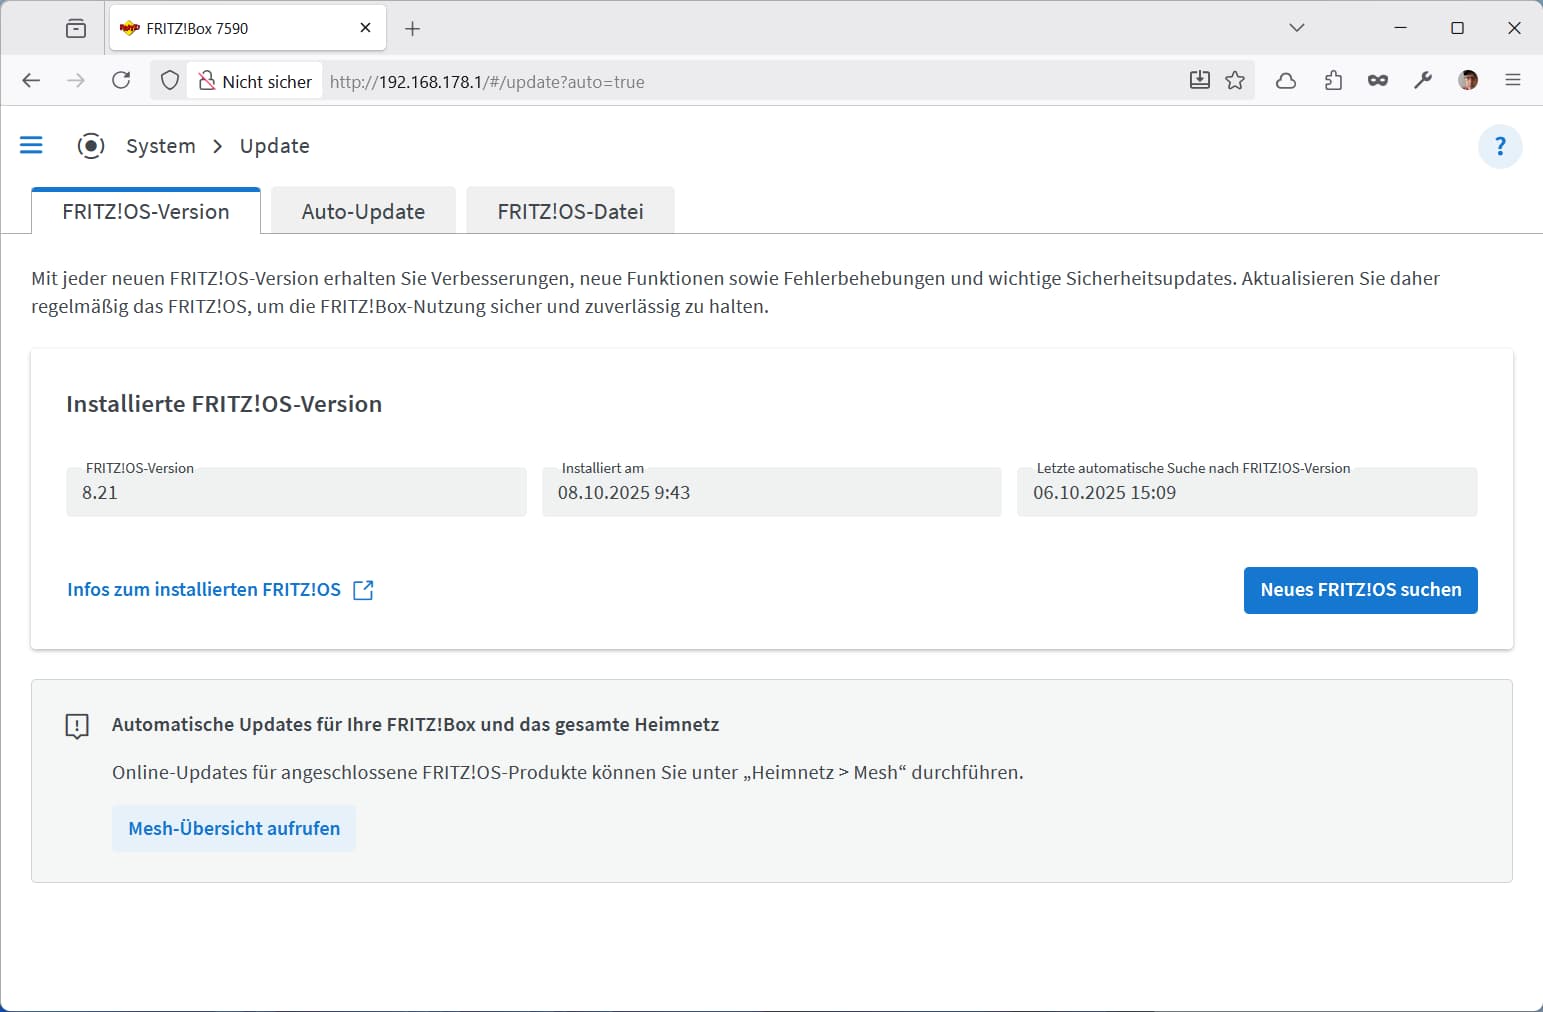Click the System section icon in breadcrumb

pos(91,146)
